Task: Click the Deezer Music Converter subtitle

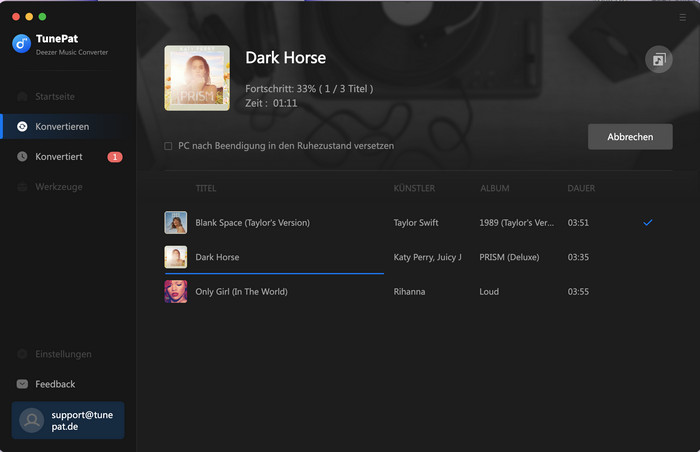Action: 72,52
